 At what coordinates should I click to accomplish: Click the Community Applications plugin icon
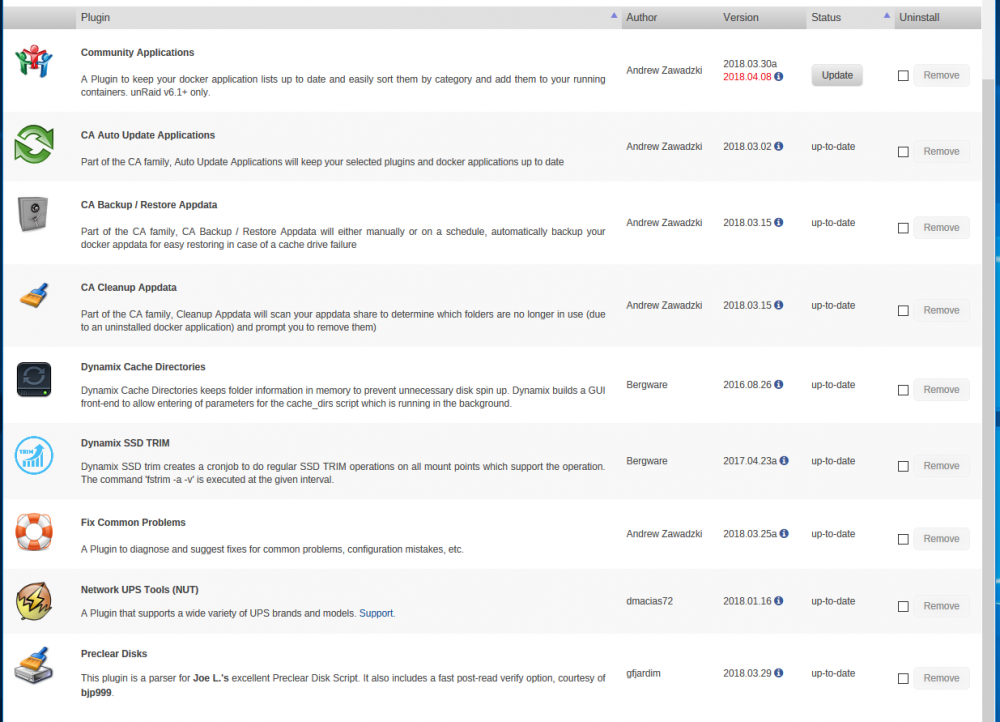click(34, 61)
